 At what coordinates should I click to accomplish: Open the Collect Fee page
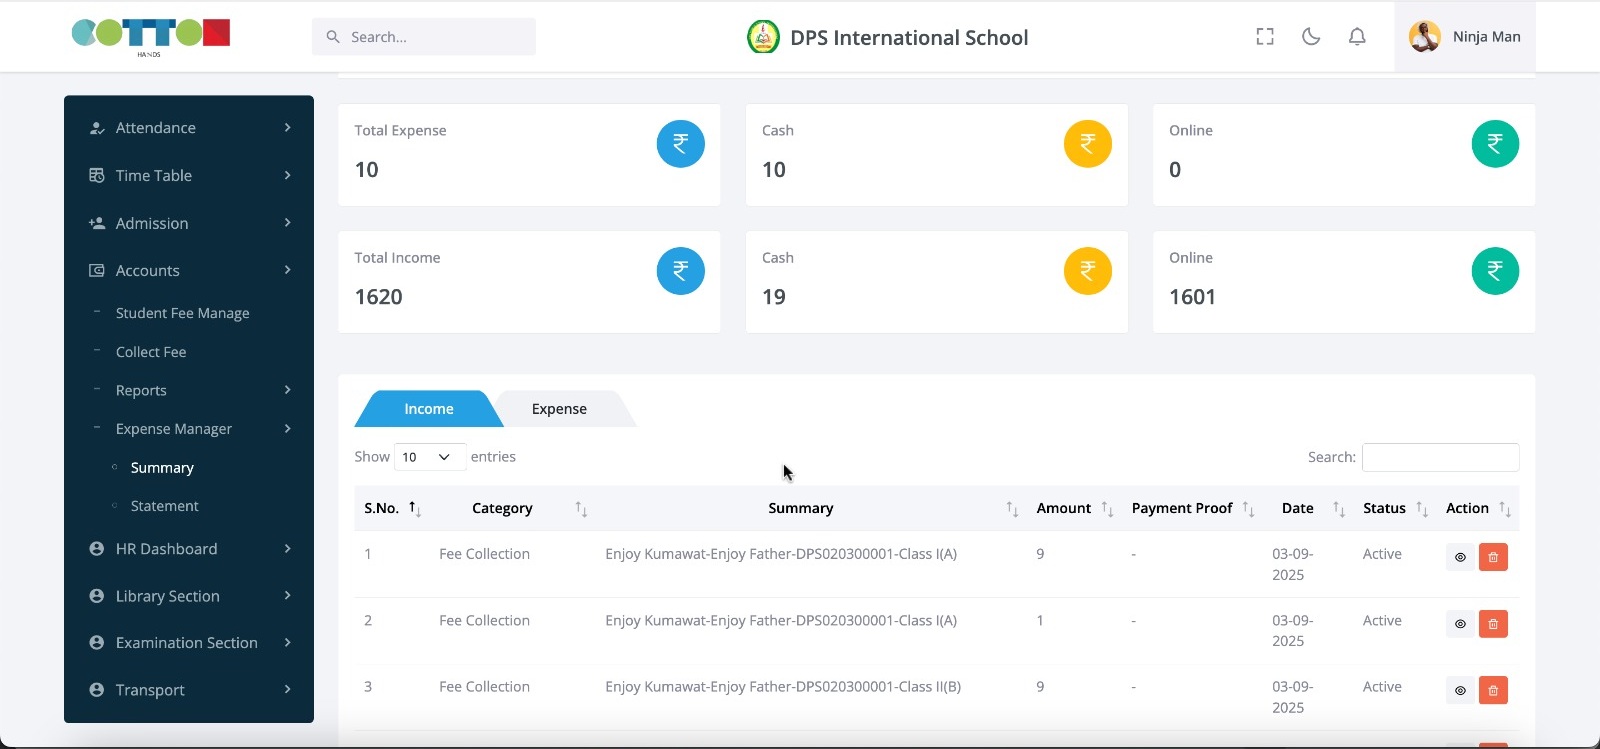151,352
